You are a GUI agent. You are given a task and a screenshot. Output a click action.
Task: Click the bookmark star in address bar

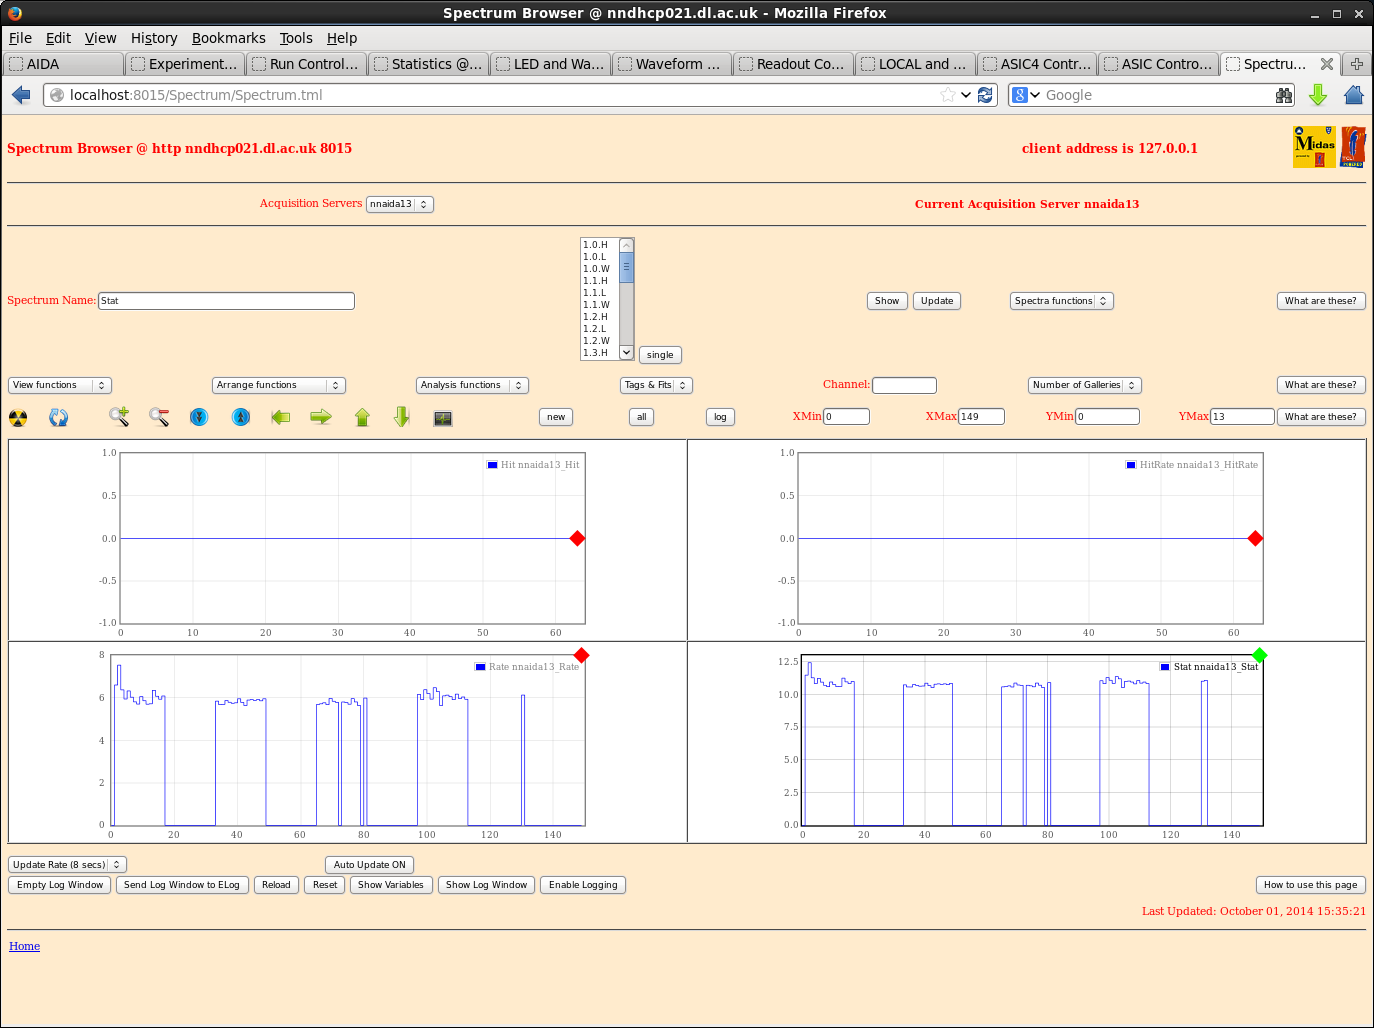pyautogui.click(x=947, y=95)
